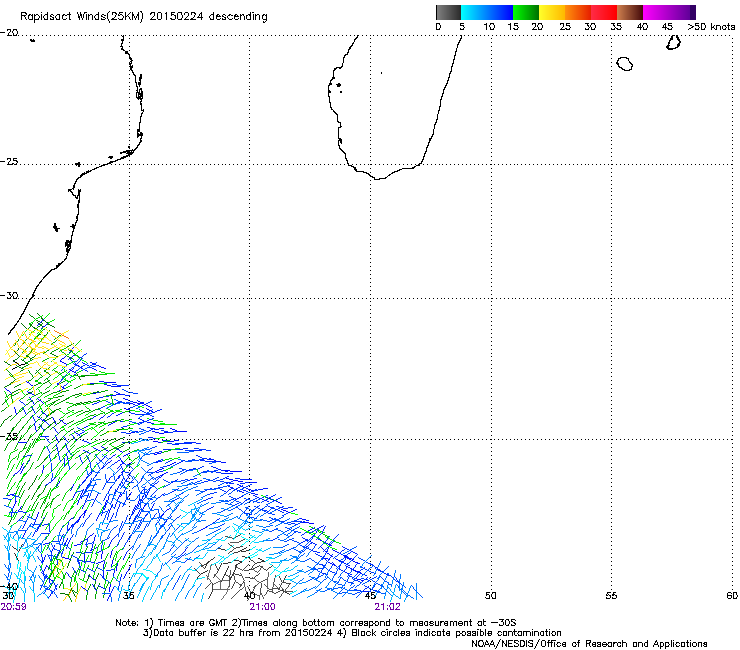The width and height of the screenshot is (740, 650).
Task: Click the 'Times are GMT' note line
Action: pyautogui.click(x=316, y=623)
